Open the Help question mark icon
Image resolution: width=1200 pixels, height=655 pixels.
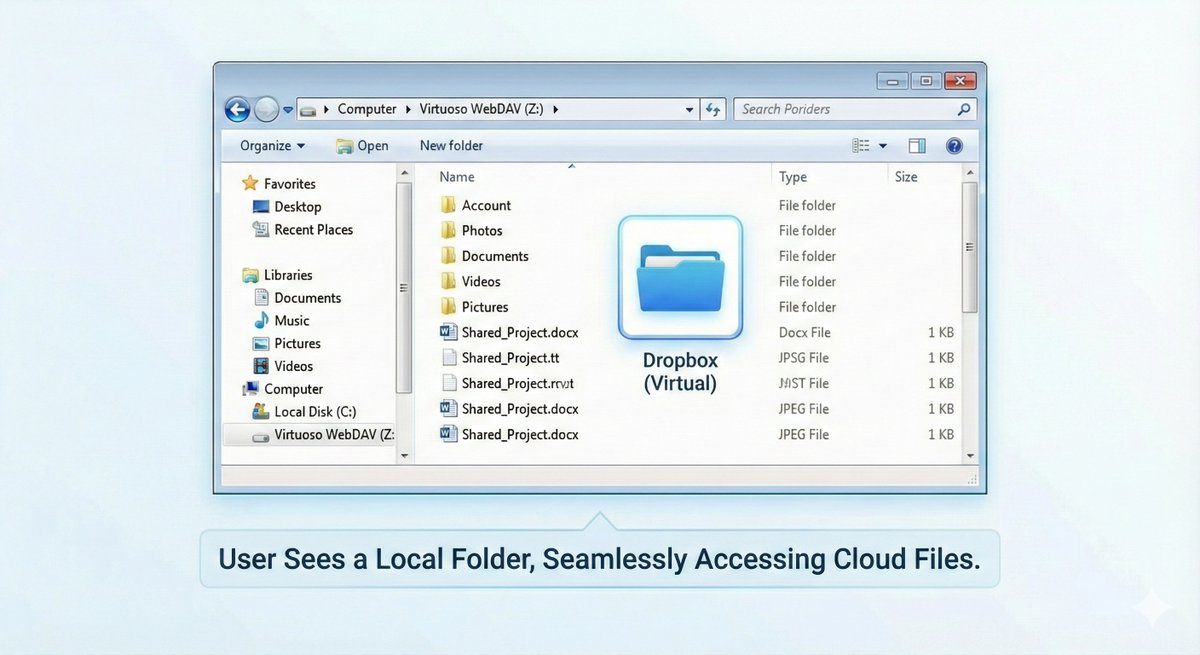point(954,145)
